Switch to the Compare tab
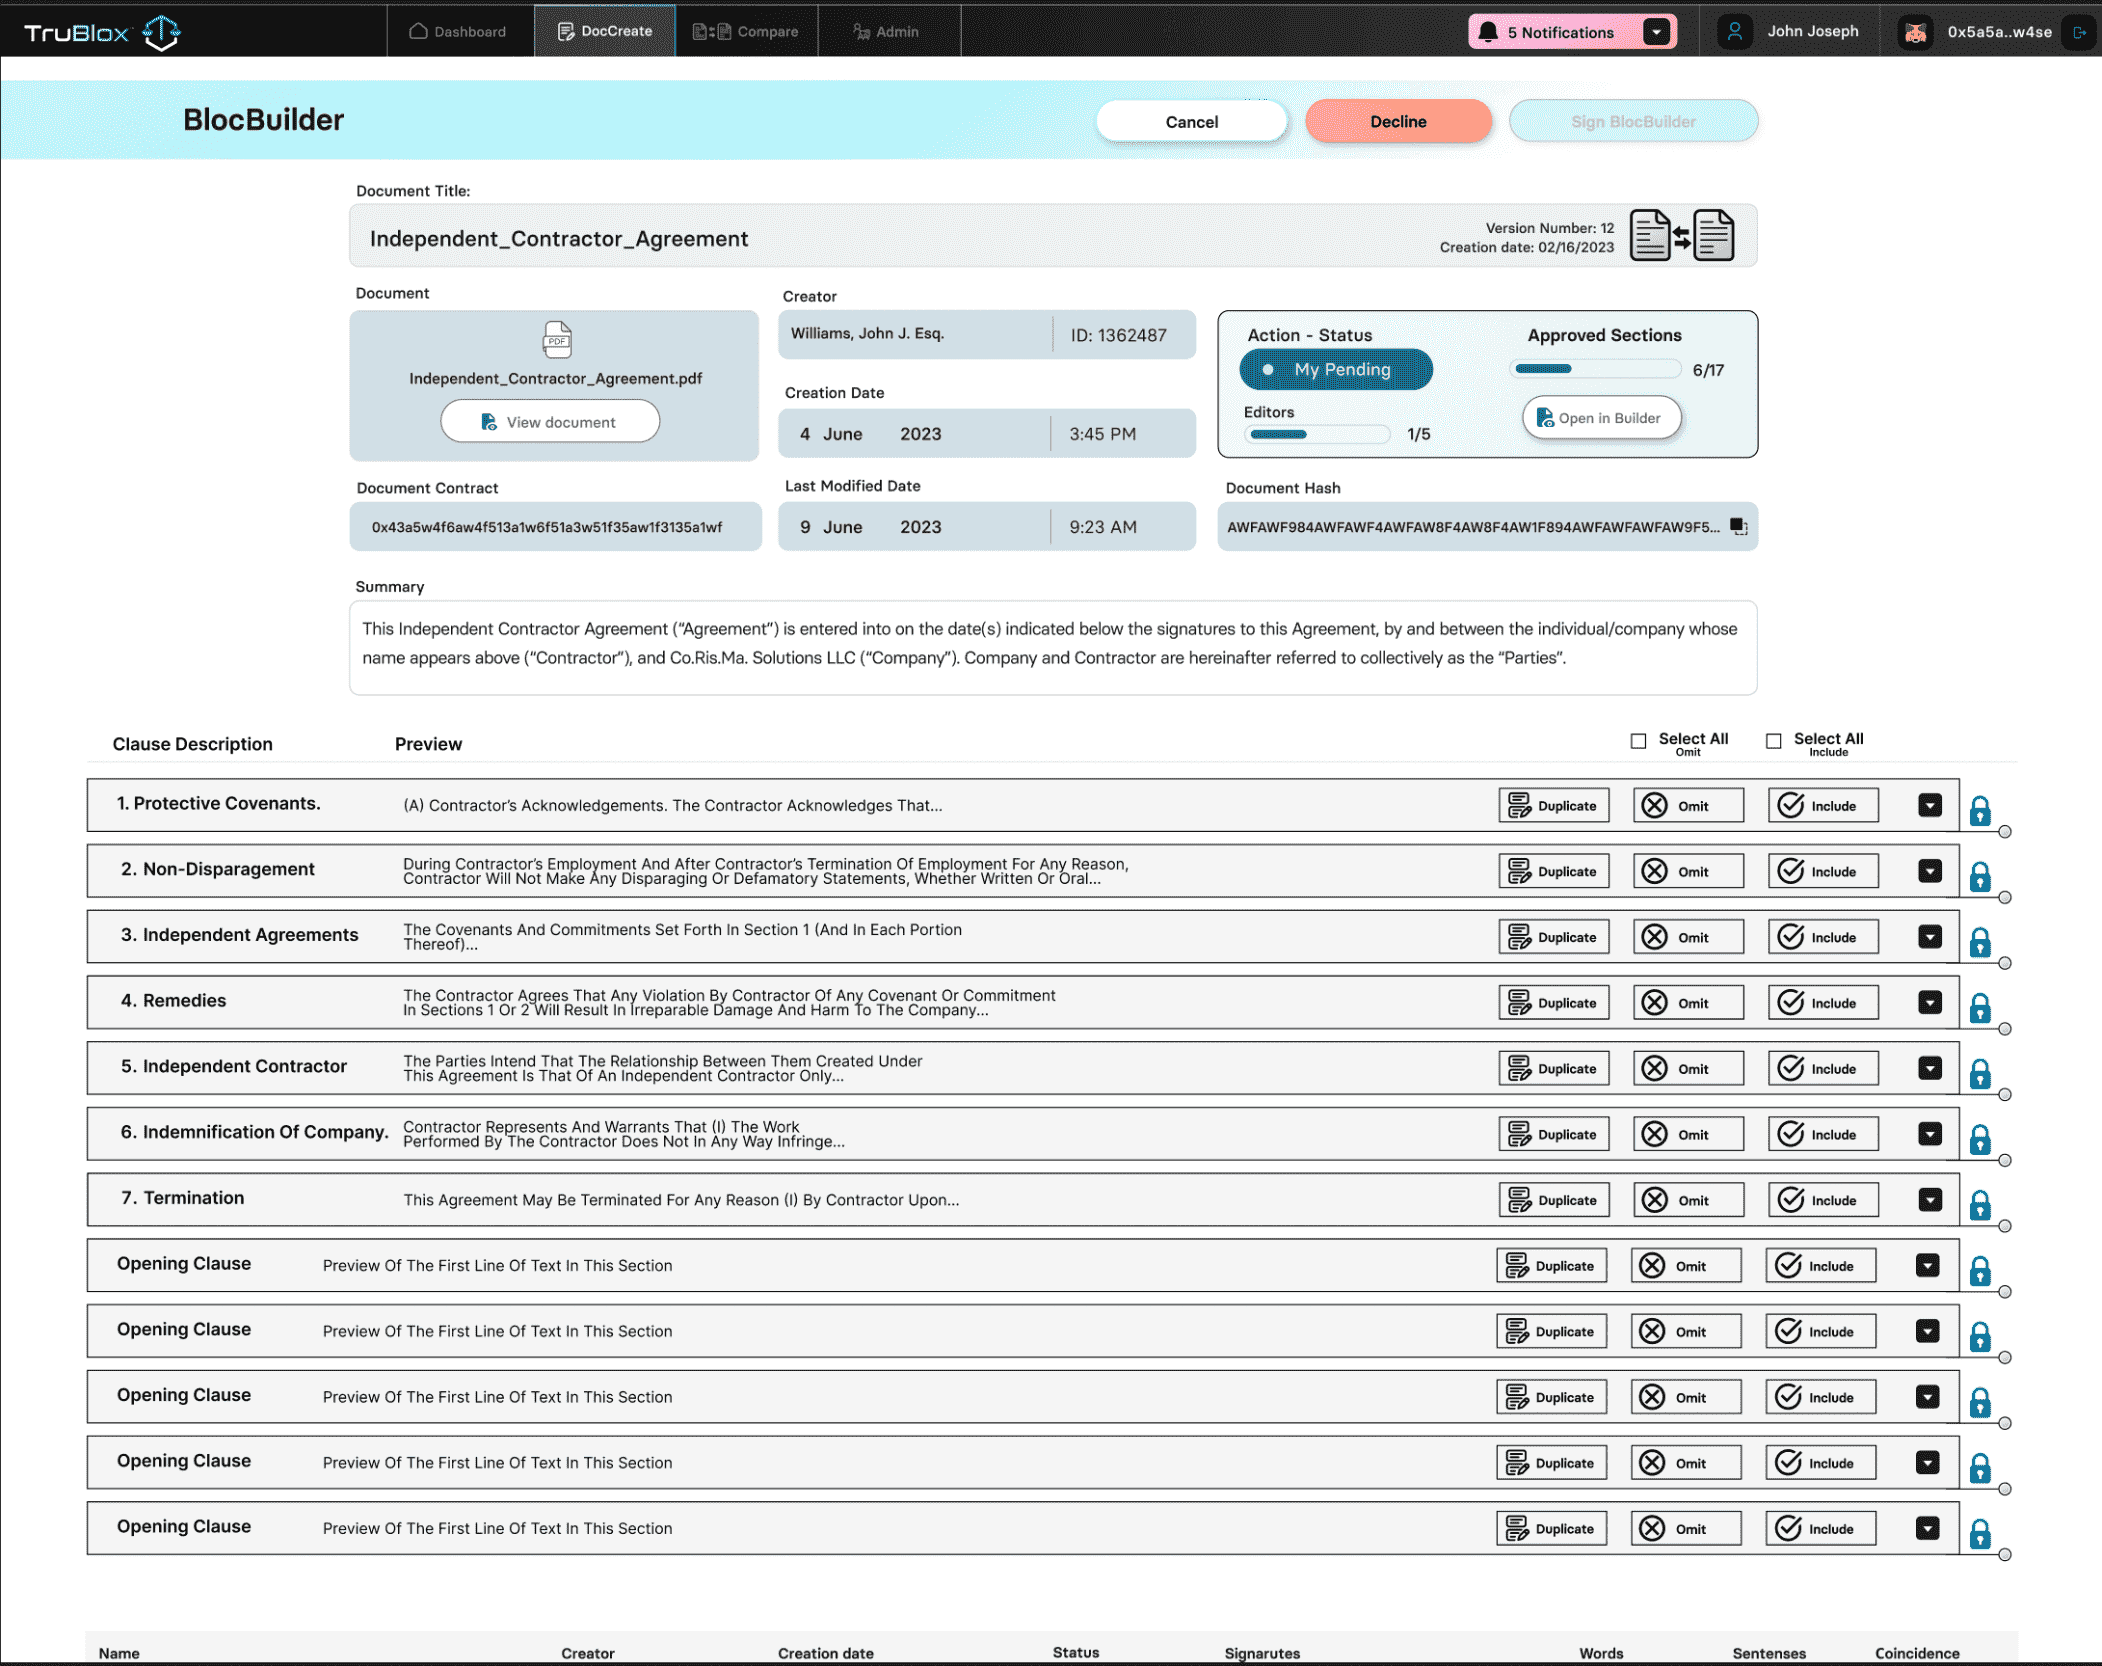The image size is (2102, 1666). point(746,32)
